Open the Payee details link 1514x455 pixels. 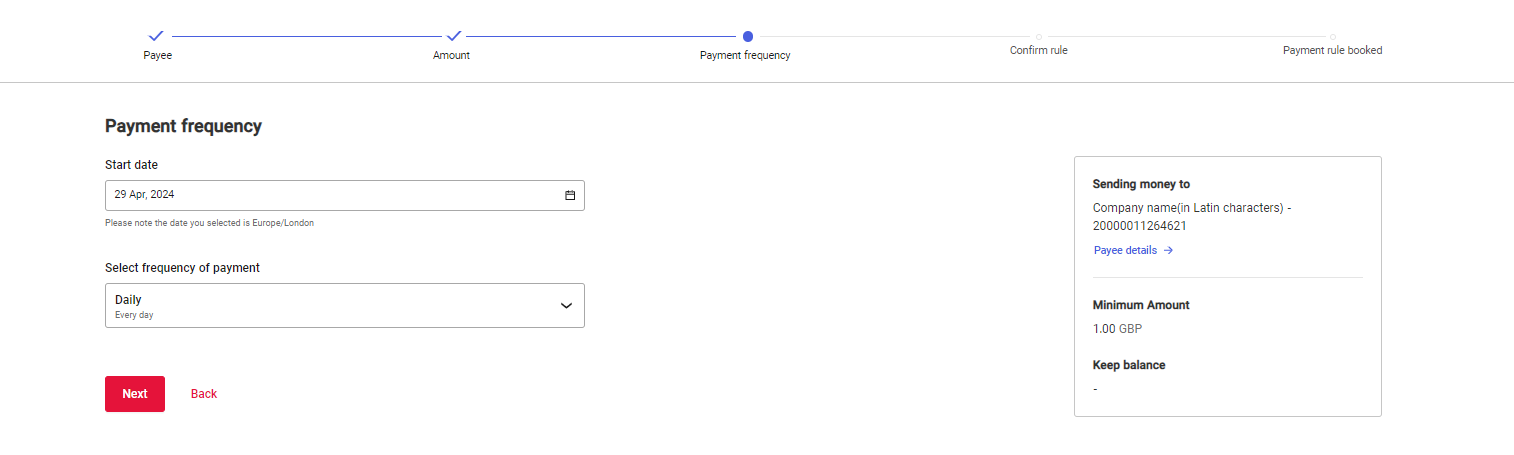tap(1125, 251)
